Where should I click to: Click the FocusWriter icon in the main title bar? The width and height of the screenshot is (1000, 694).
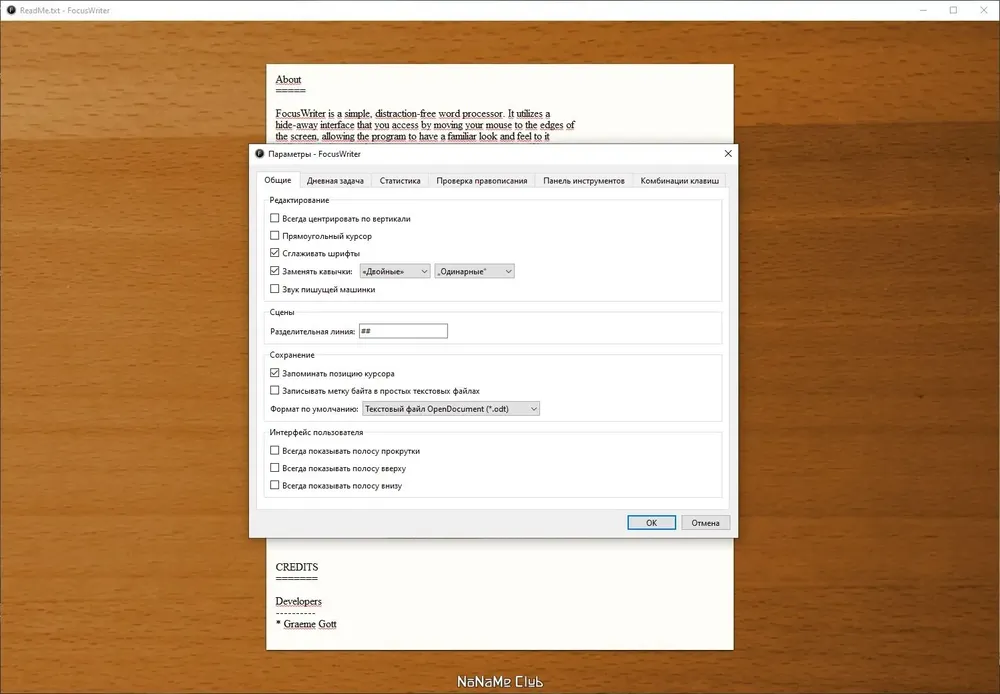11,10
